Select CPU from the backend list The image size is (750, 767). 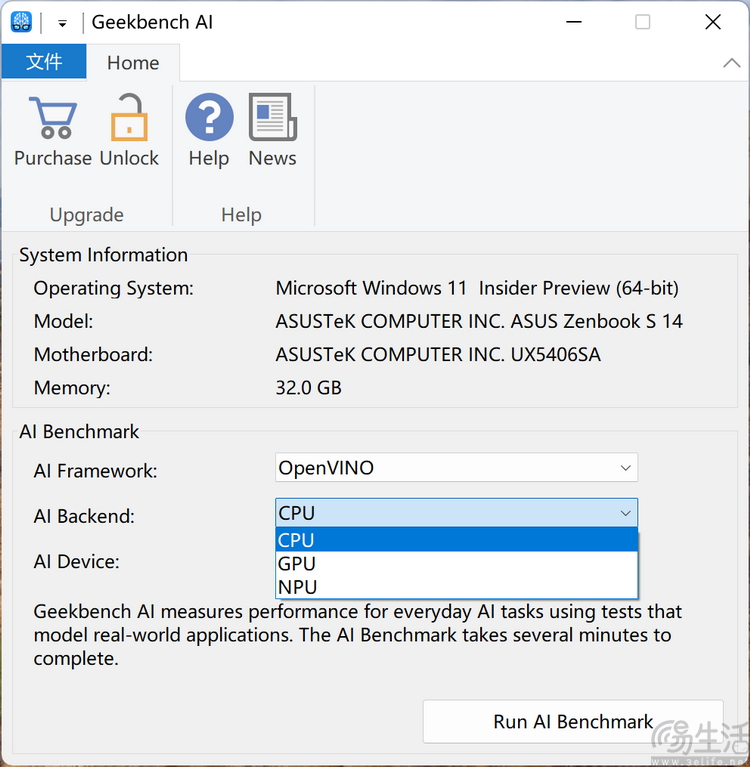click(456, 540)
